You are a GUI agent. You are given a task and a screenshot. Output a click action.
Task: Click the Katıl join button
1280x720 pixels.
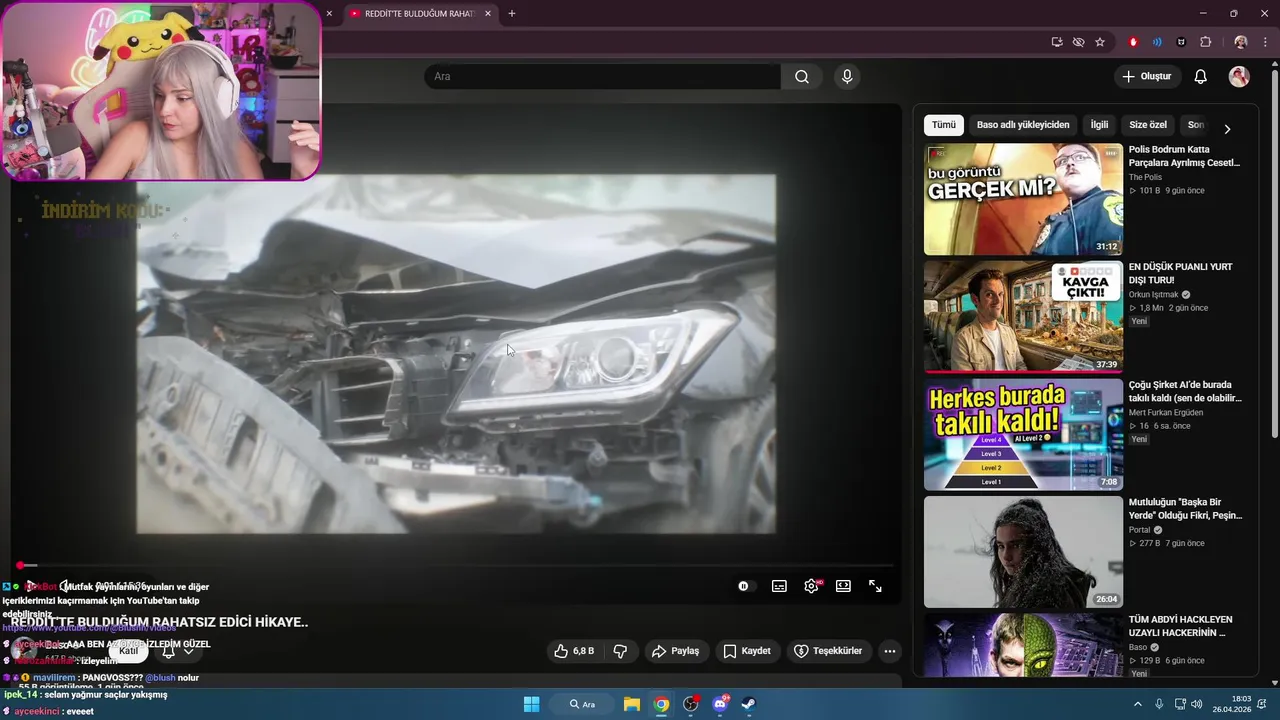point(129,651)
